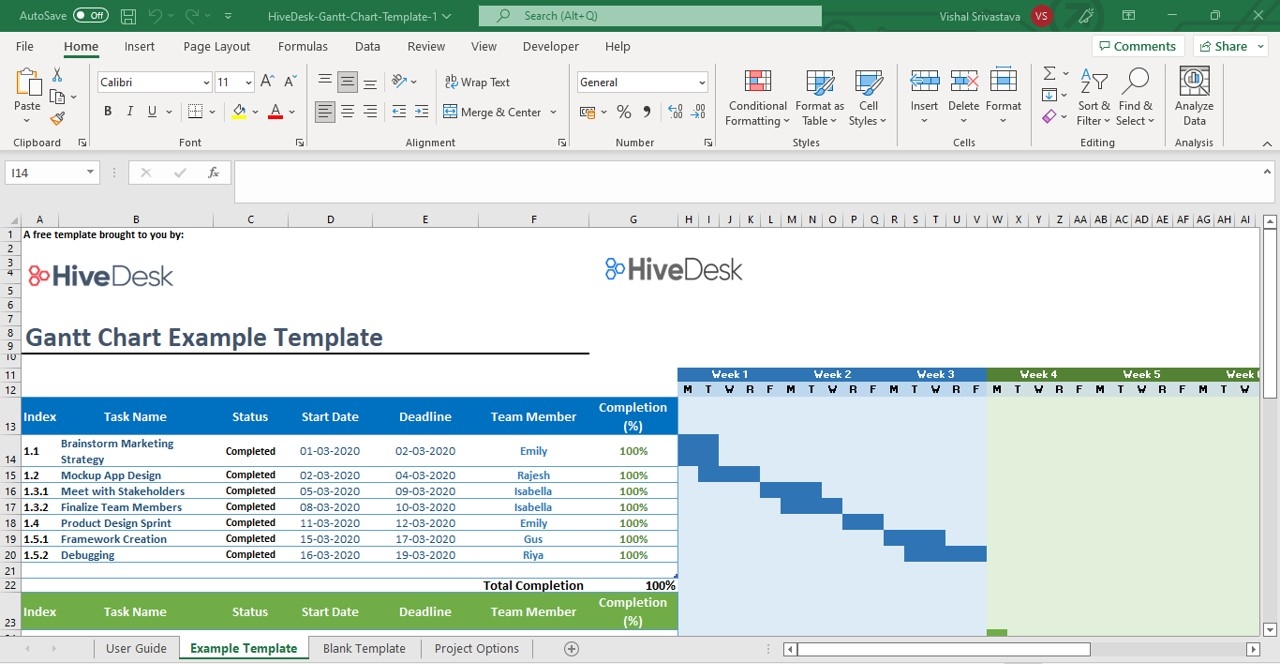
Task: Click the Share button
Action: (1229, 46)
